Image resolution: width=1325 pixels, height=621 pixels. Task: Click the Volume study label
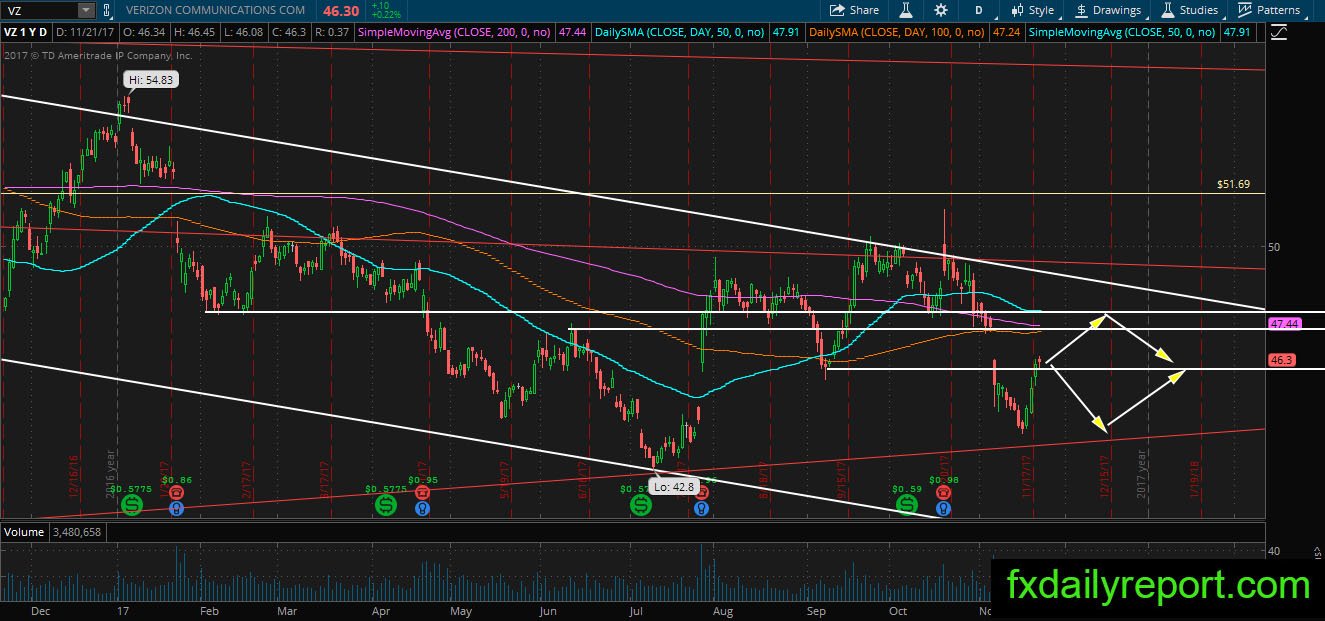pyautogui.click(x=22, y=531)
